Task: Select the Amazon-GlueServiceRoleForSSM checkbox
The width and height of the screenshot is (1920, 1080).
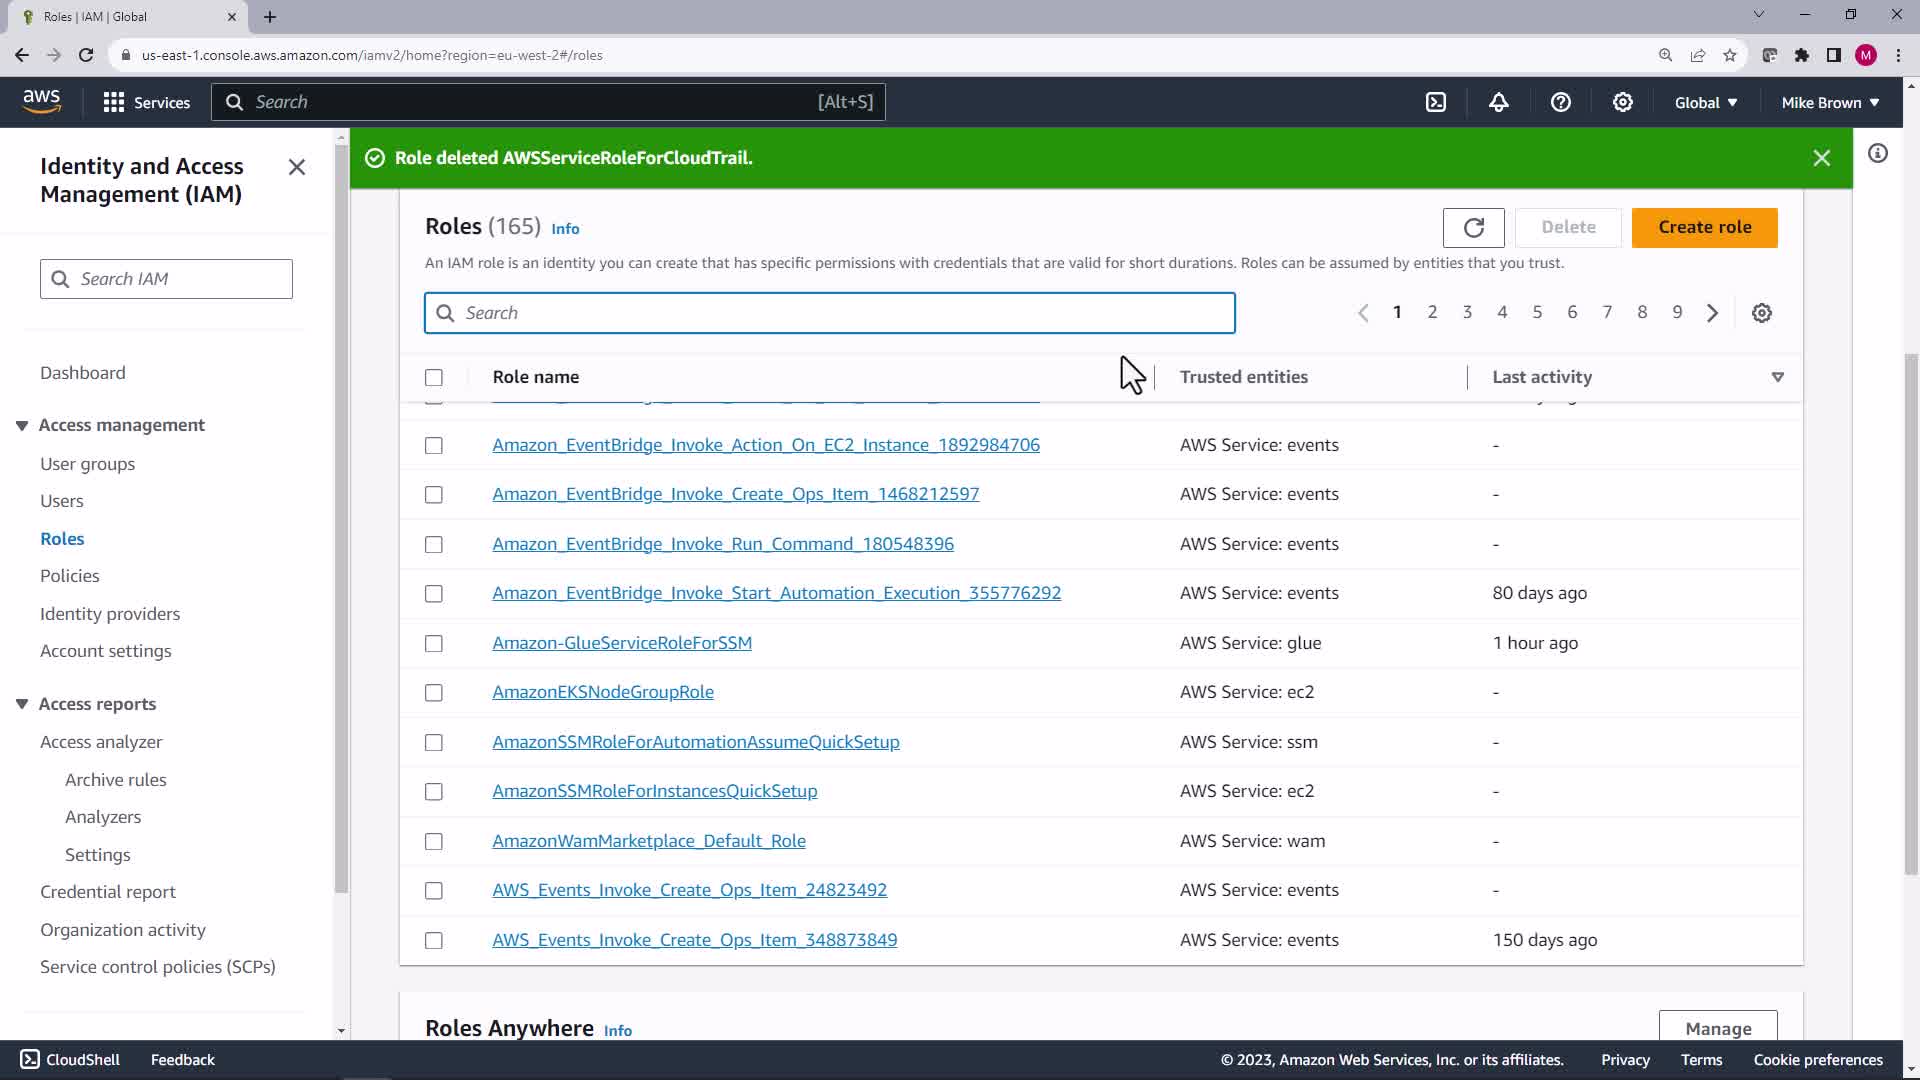Action: 433,643
